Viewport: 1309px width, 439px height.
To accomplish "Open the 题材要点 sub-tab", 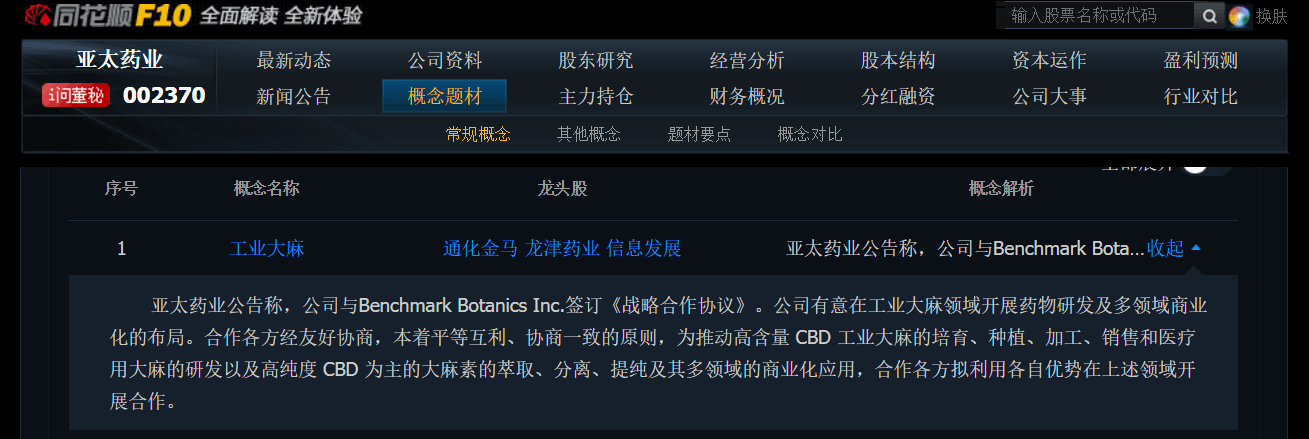I will pos(699,134).
